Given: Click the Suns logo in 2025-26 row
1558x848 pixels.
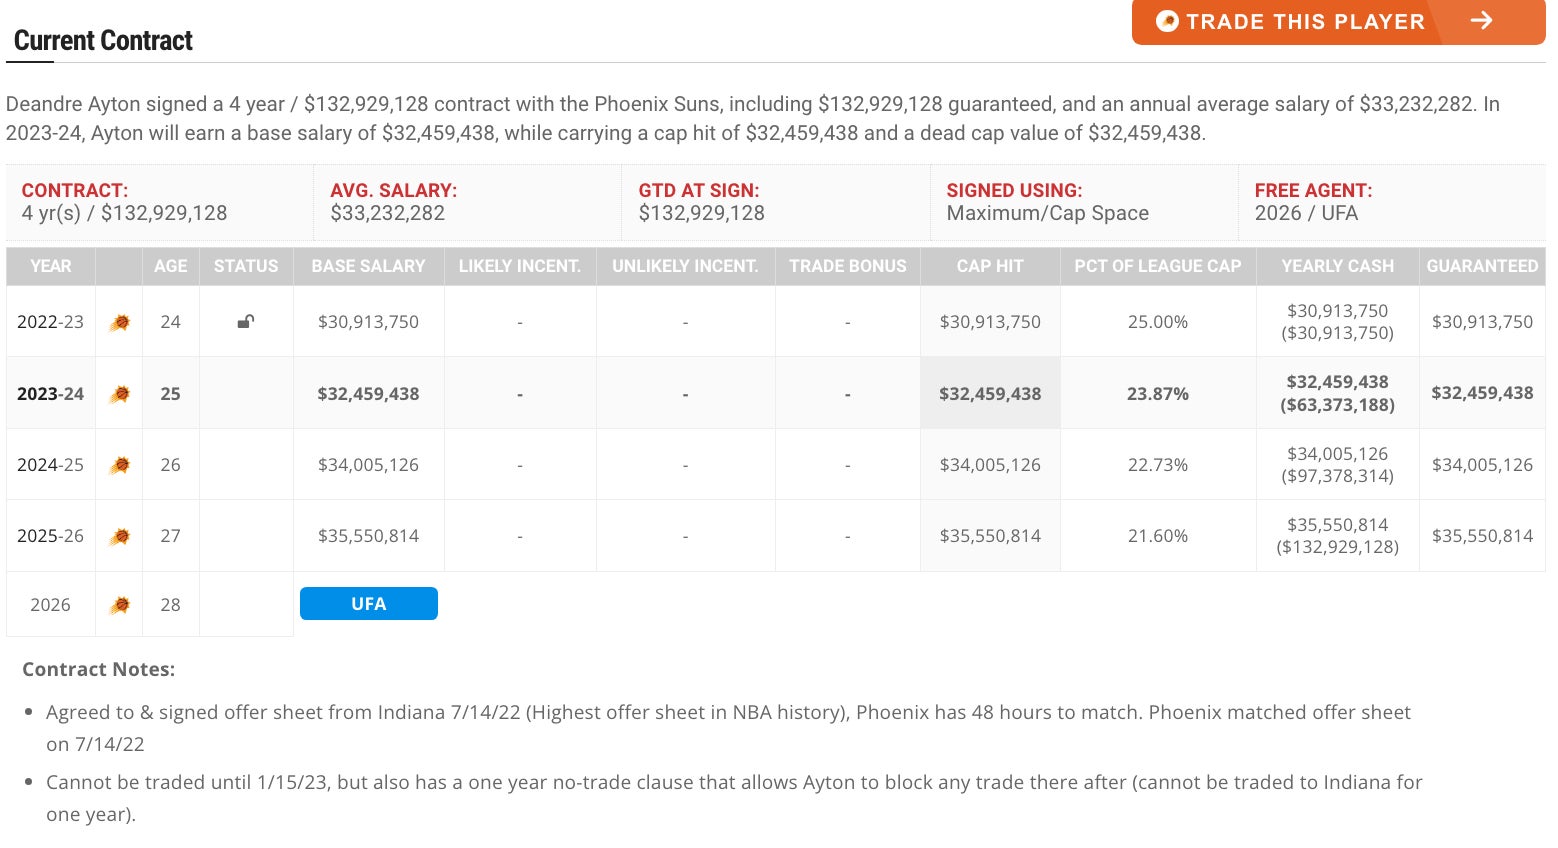Looking at the screenshot, I should (119, 536).
